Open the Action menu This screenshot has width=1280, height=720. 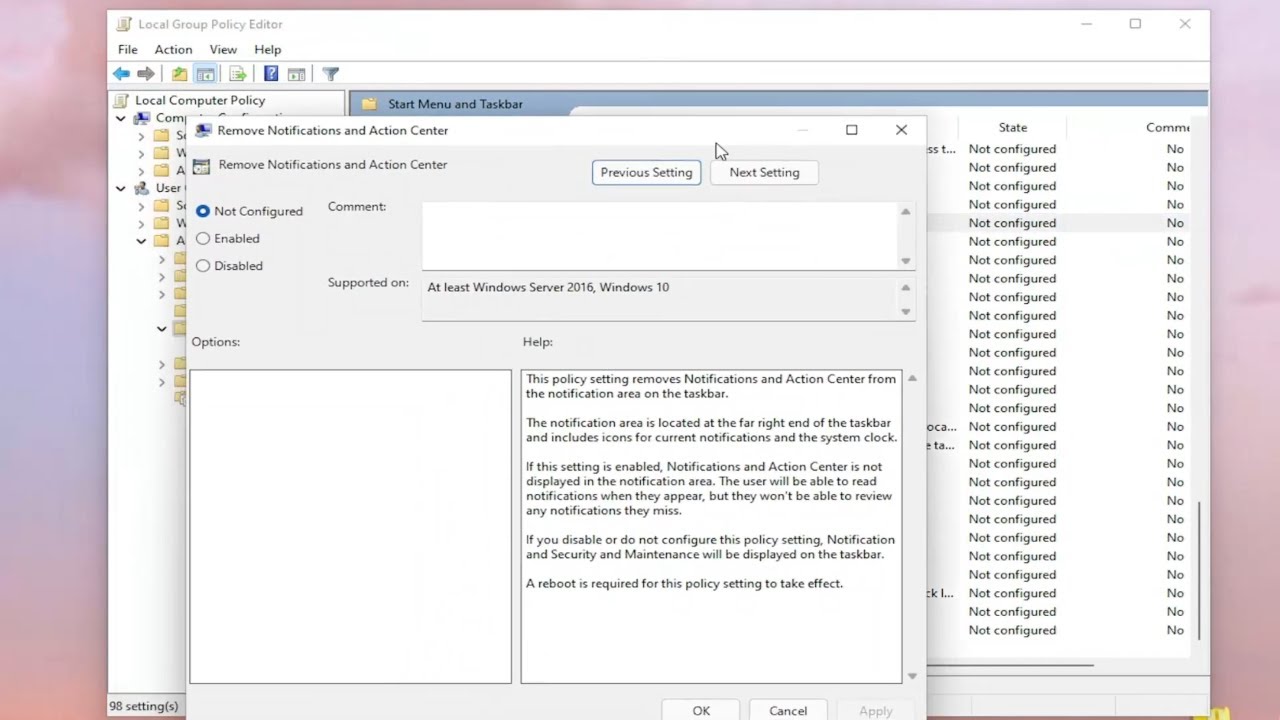coord(173,49)
